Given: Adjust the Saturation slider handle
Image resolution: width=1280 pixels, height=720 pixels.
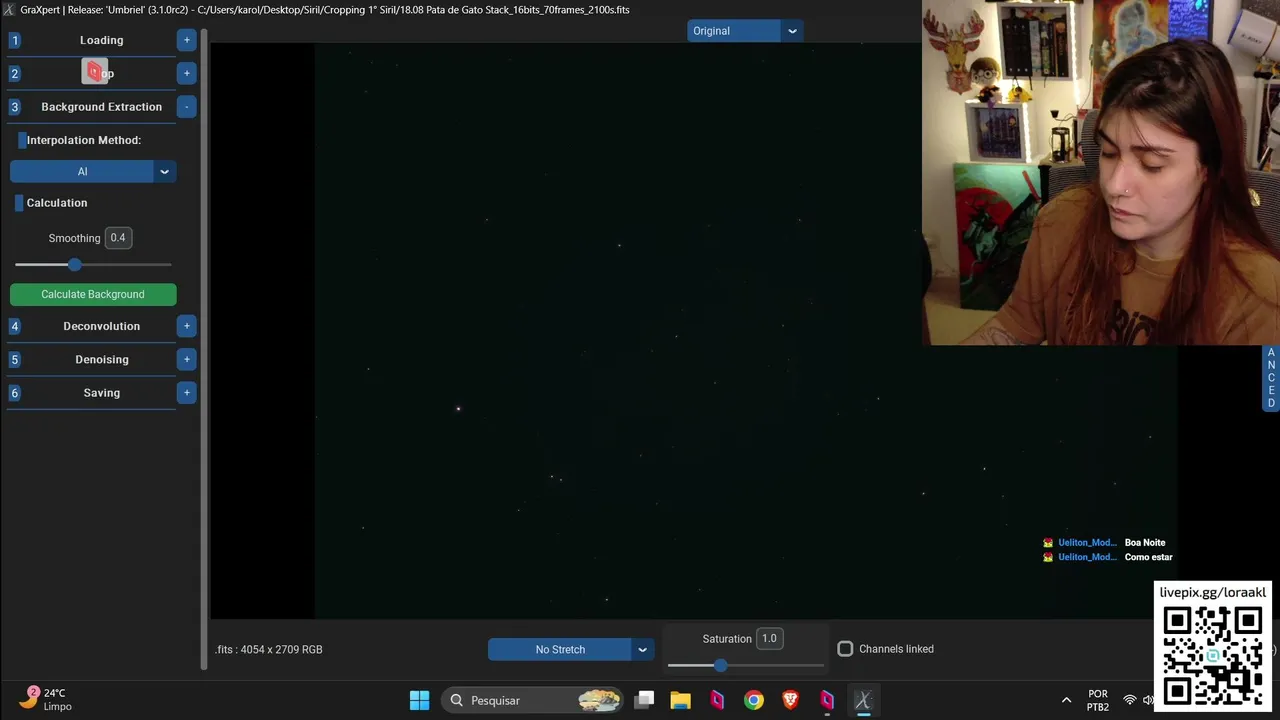Looking at the screenshot, I should point(720,665).
